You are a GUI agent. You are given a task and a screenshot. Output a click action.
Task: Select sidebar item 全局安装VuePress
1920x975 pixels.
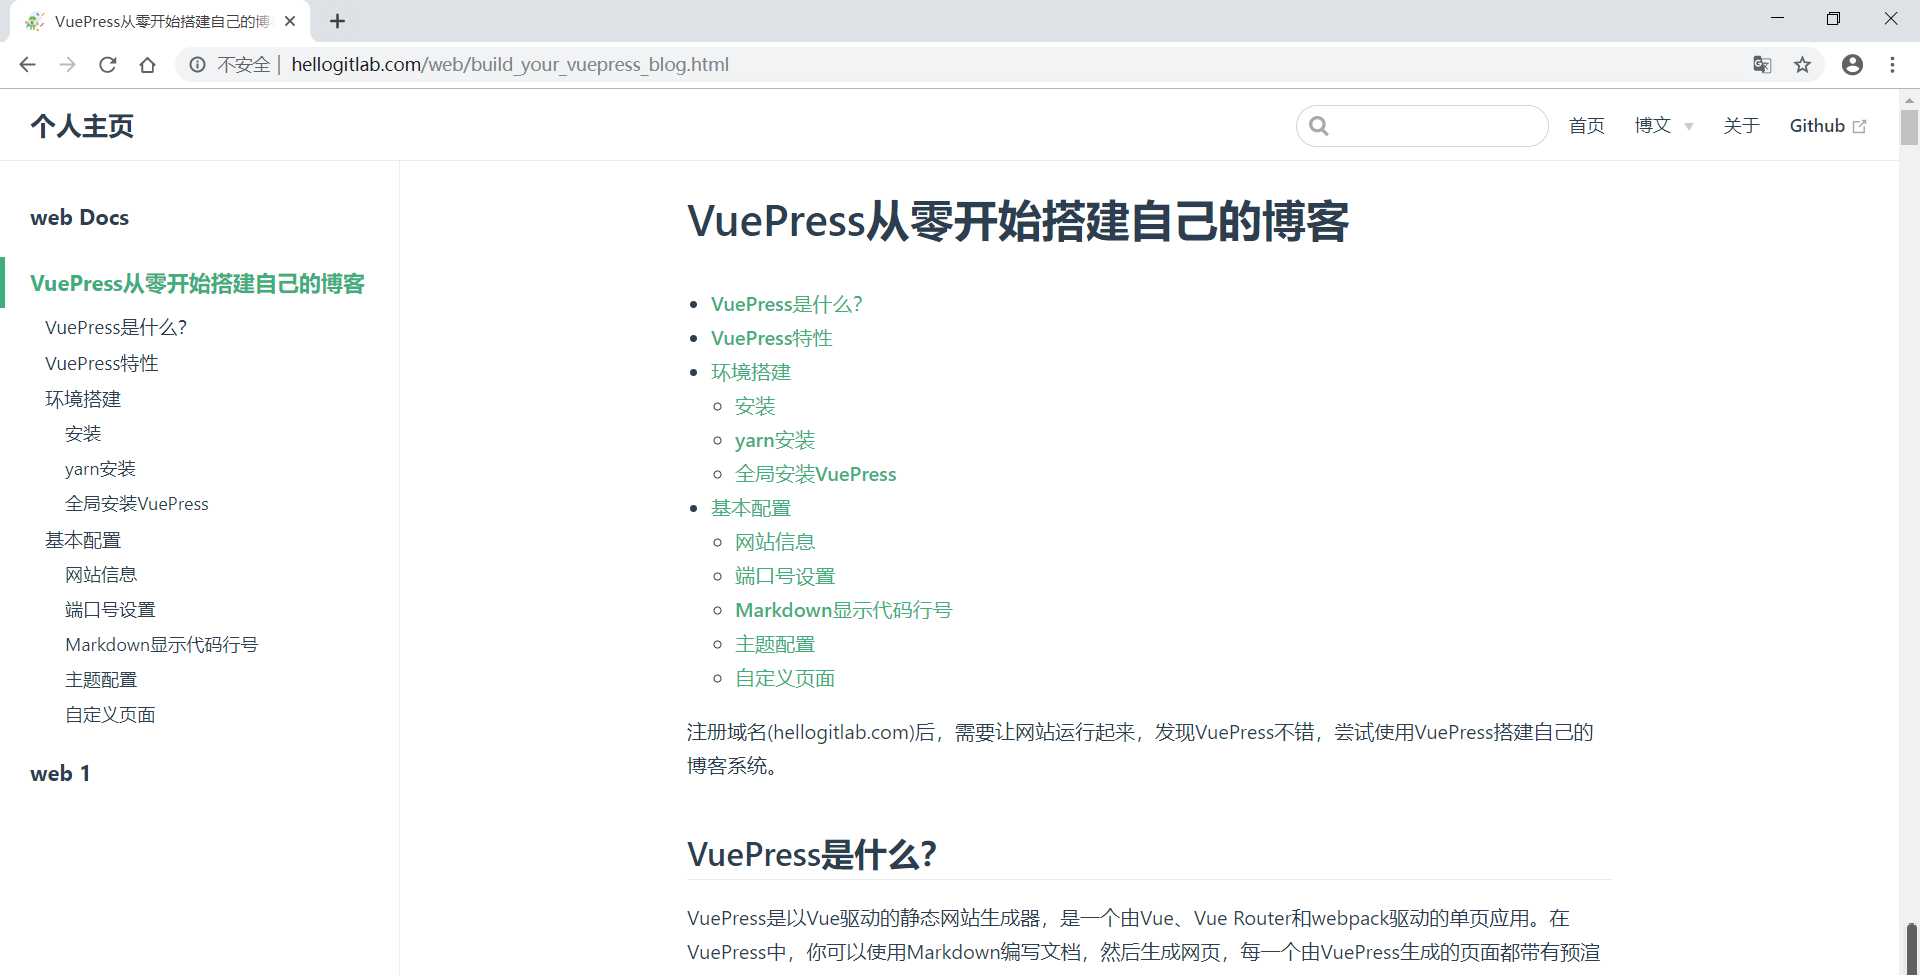coord(137,504)
